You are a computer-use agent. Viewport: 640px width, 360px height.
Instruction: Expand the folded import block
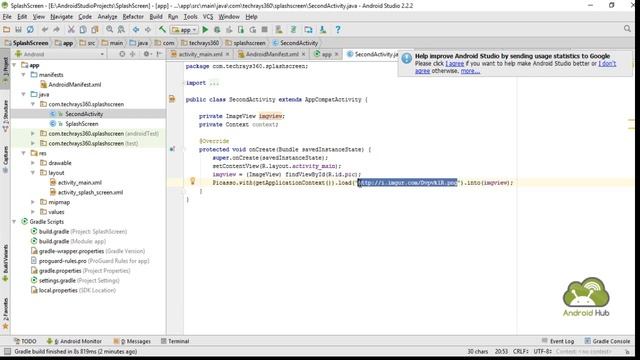[x=214, y=83]
